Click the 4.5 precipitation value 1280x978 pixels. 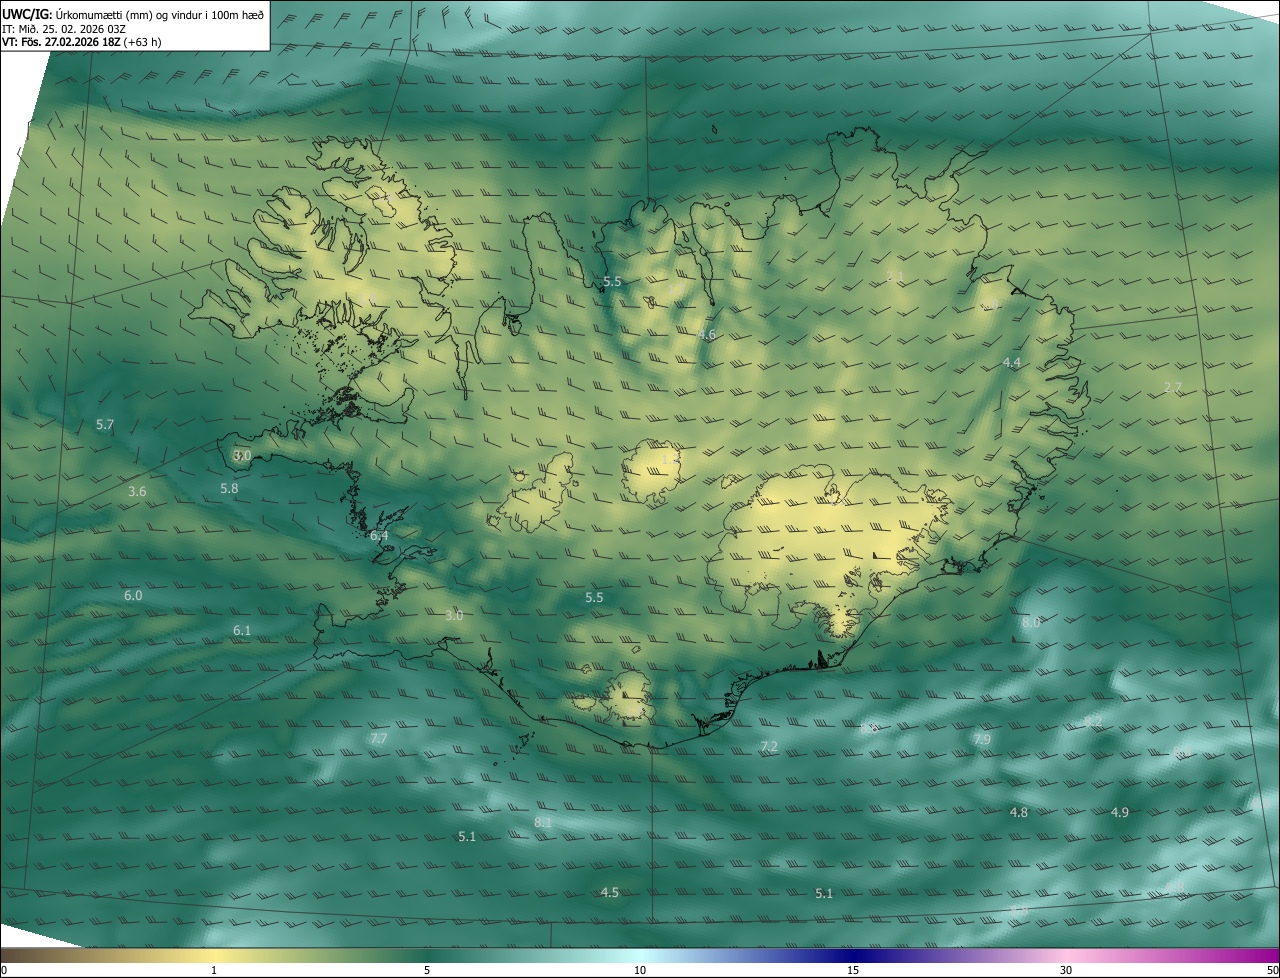pos(609,893)
